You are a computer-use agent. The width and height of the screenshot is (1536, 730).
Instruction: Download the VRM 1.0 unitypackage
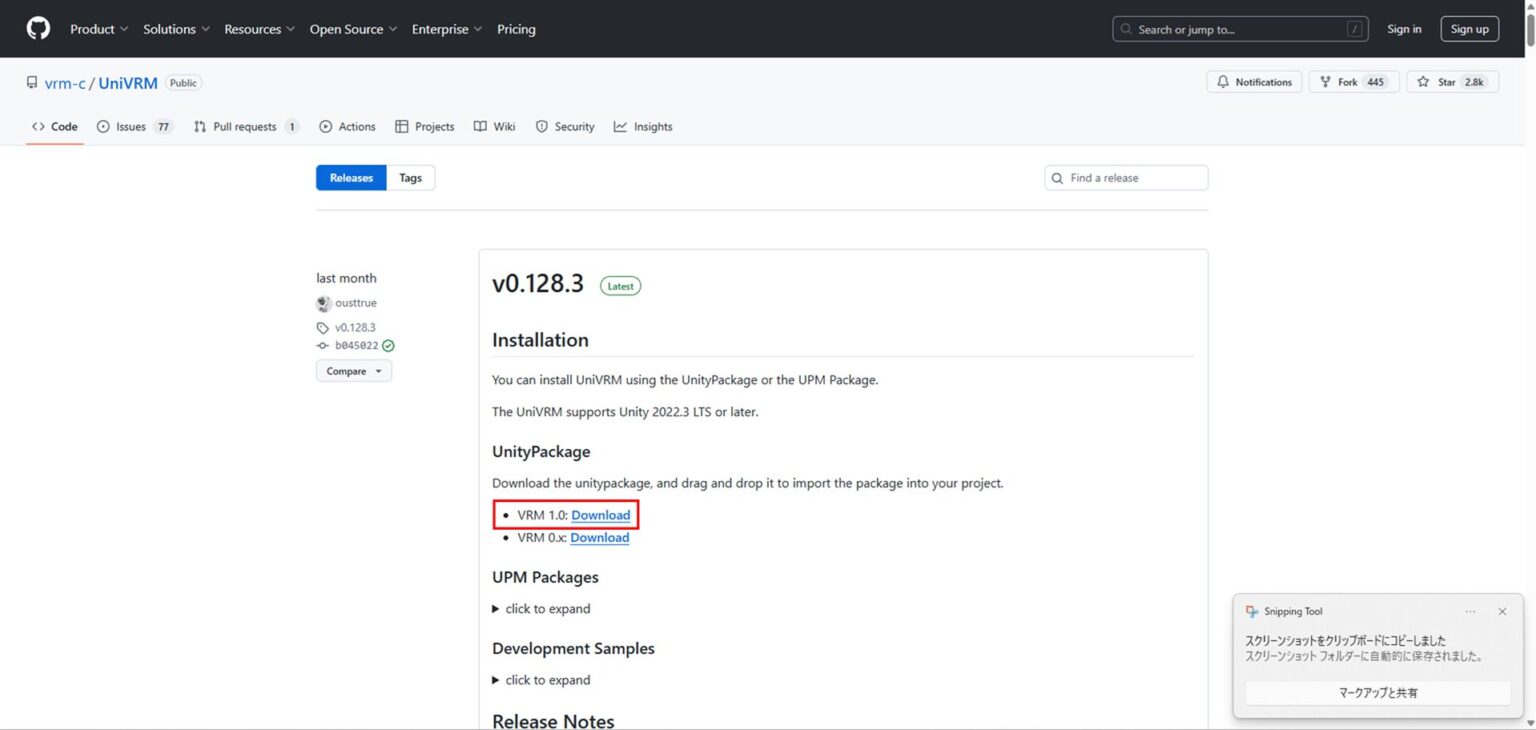(600, 515)
